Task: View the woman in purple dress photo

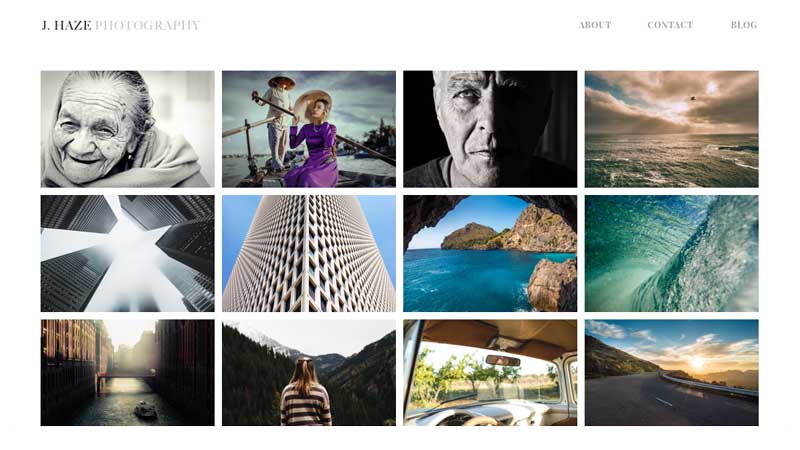Action: coord(309,129)
